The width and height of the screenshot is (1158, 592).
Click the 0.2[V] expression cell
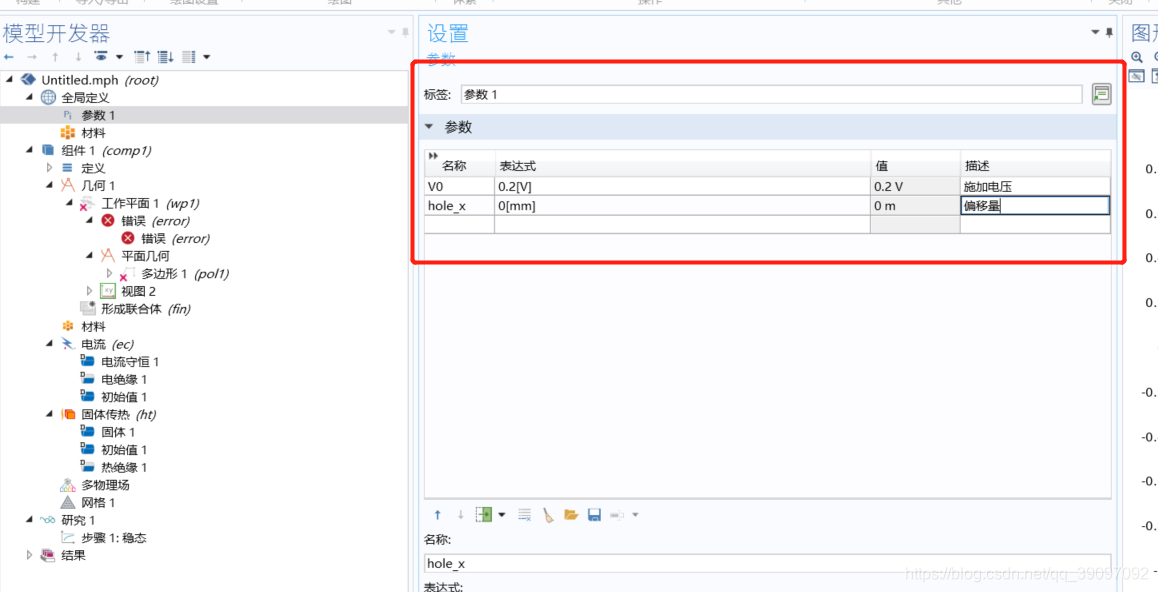(x=682, y=187)
